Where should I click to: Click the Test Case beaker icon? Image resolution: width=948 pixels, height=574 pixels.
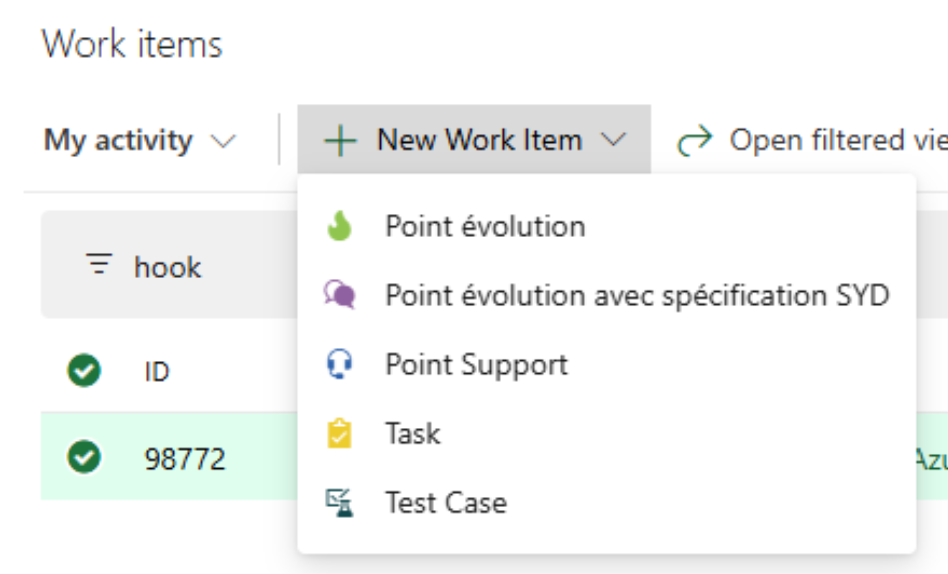340,502
